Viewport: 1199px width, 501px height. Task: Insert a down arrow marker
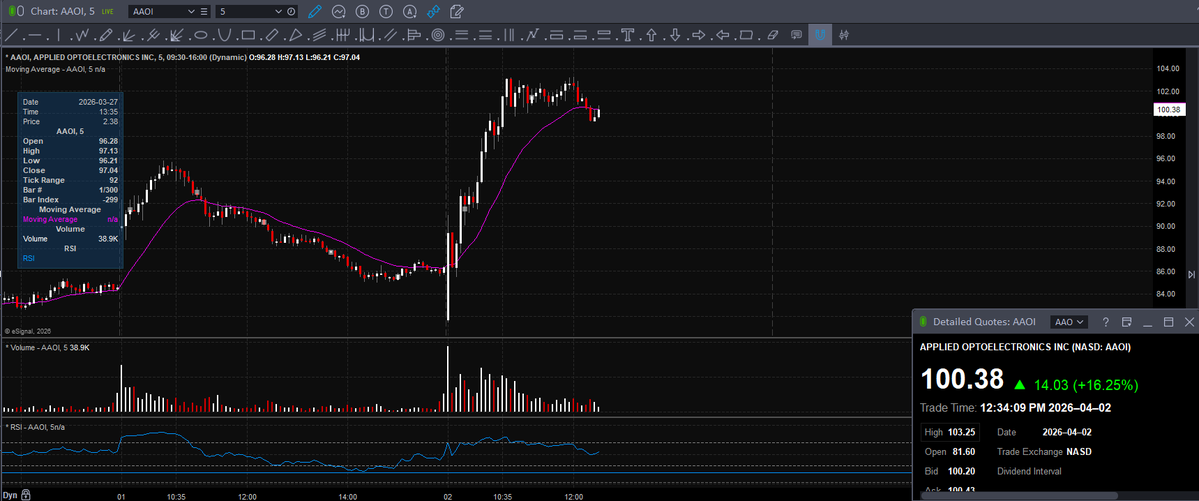(x=675, y=34)
